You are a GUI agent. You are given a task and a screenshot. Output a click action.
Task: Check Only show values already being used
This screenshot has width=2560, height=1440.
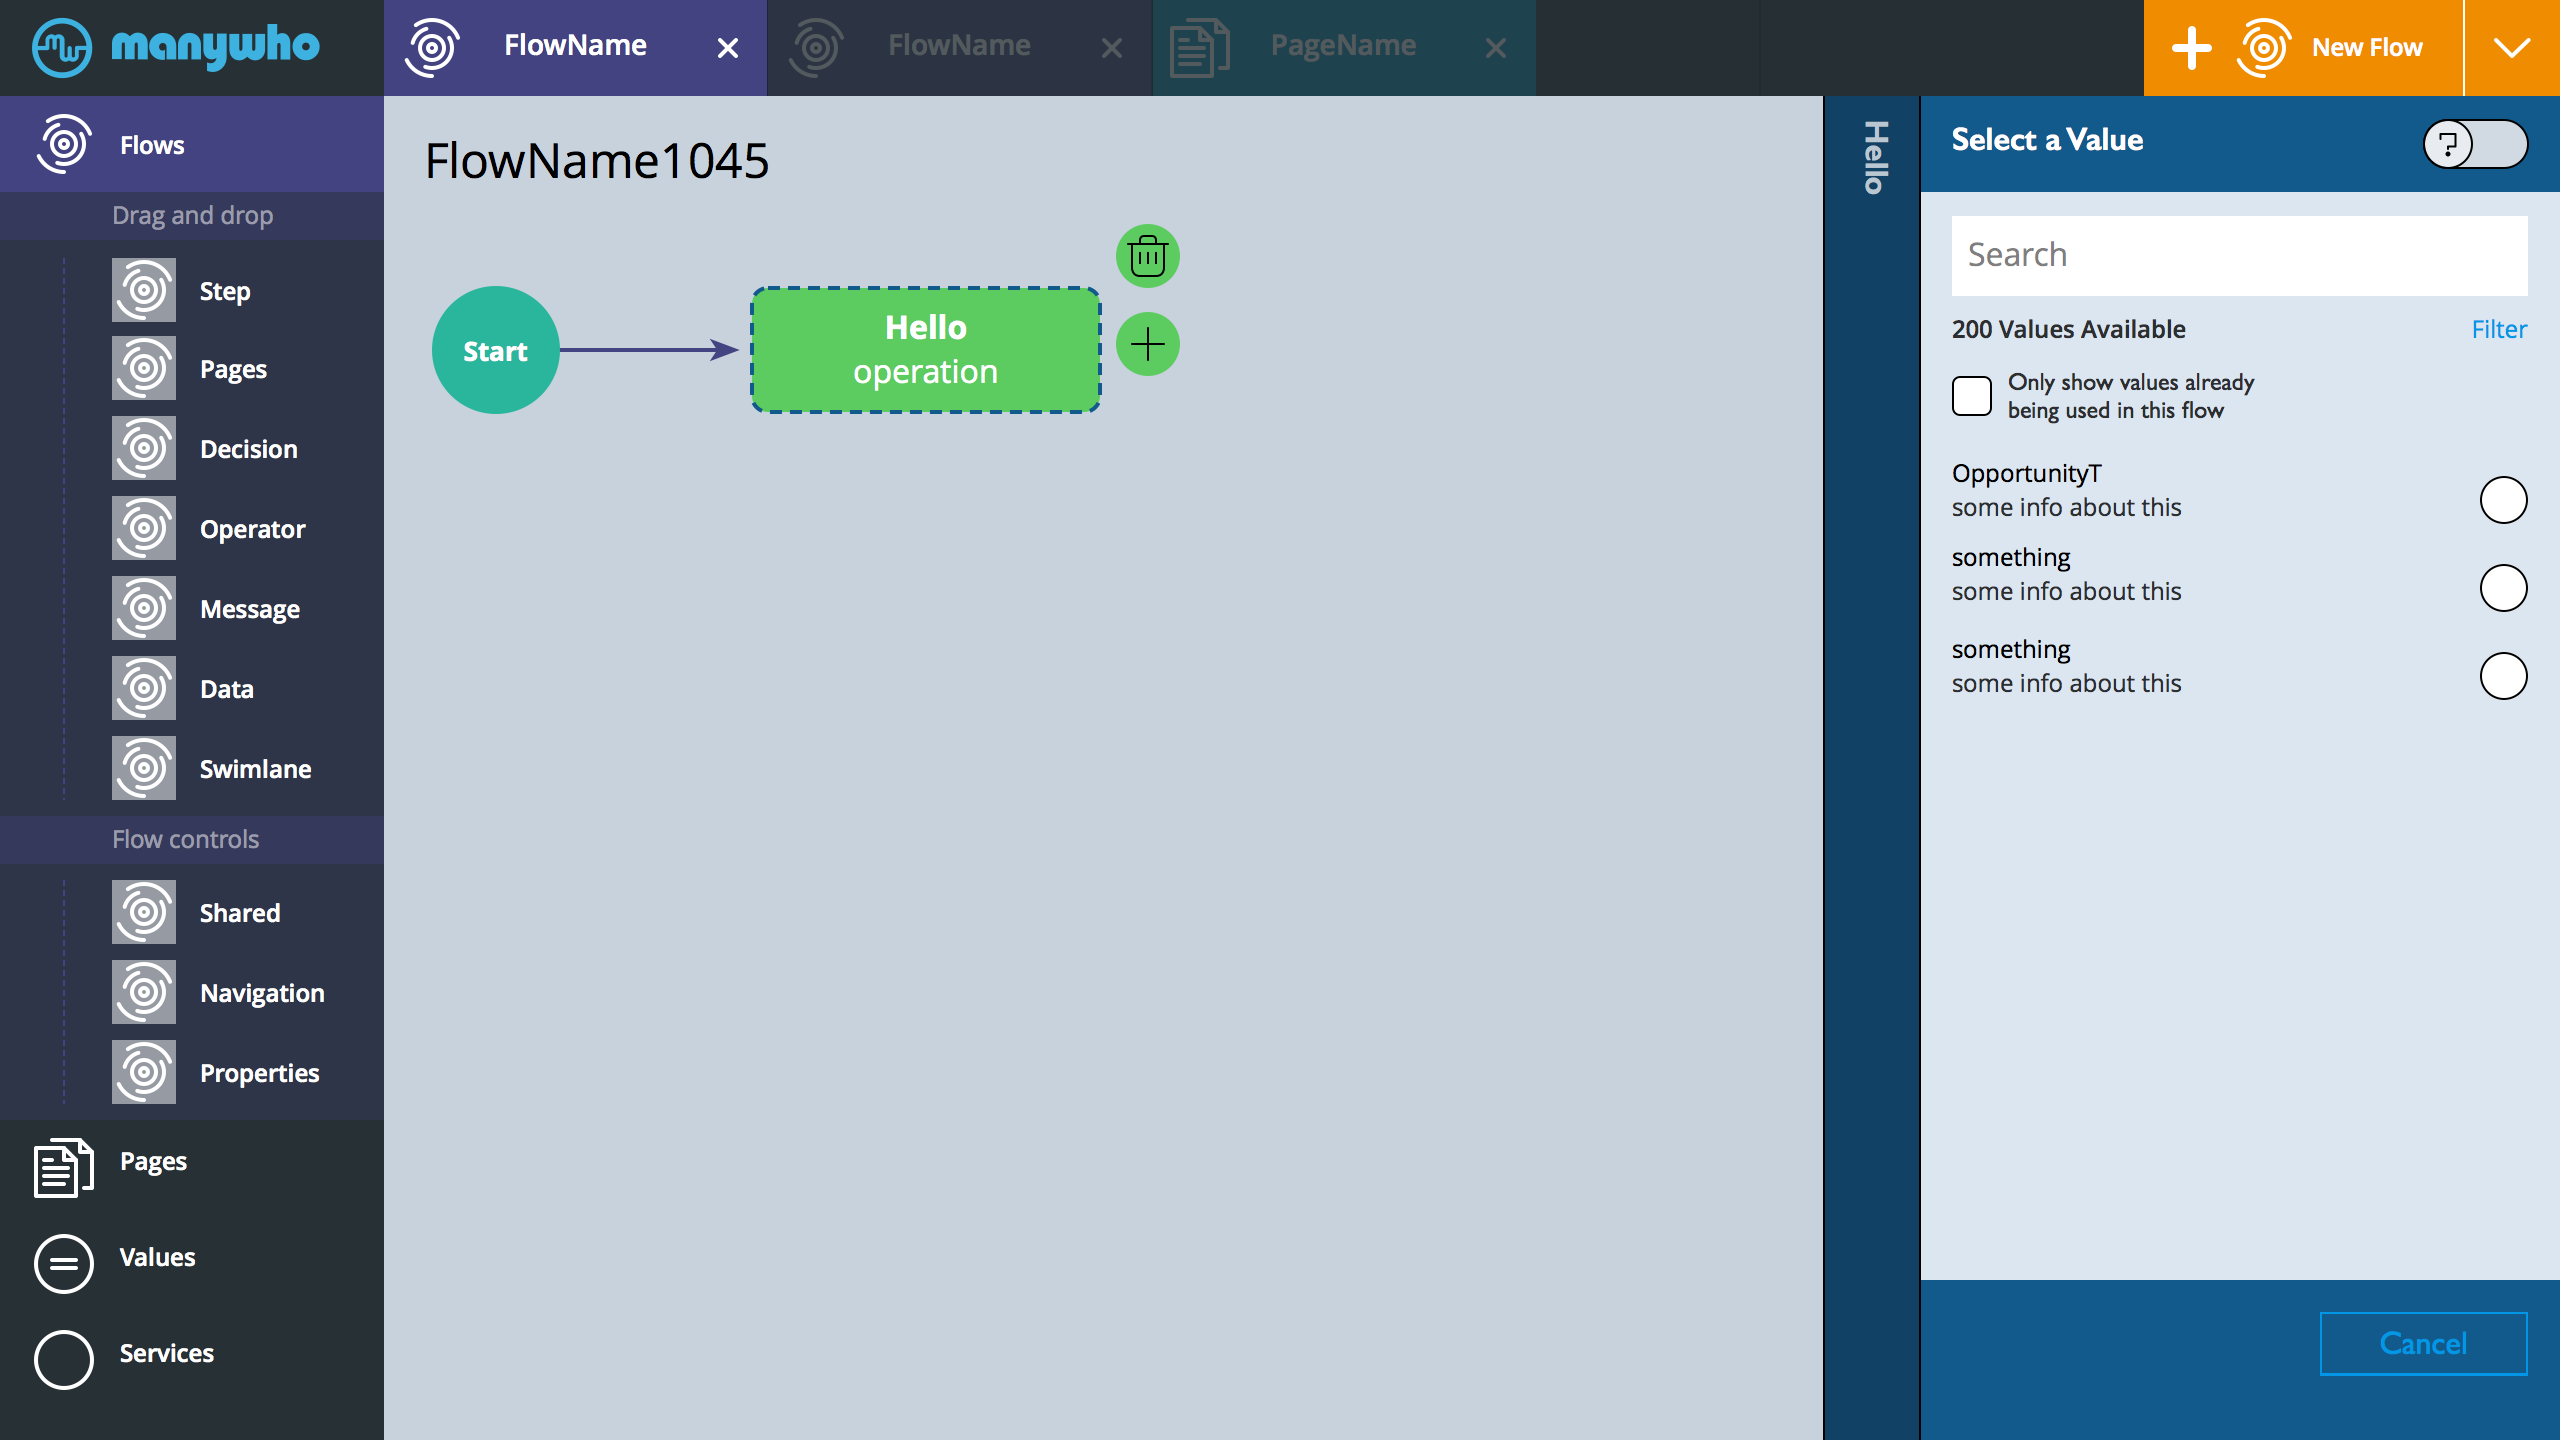pyautogui.click(x=1972, y=396)
